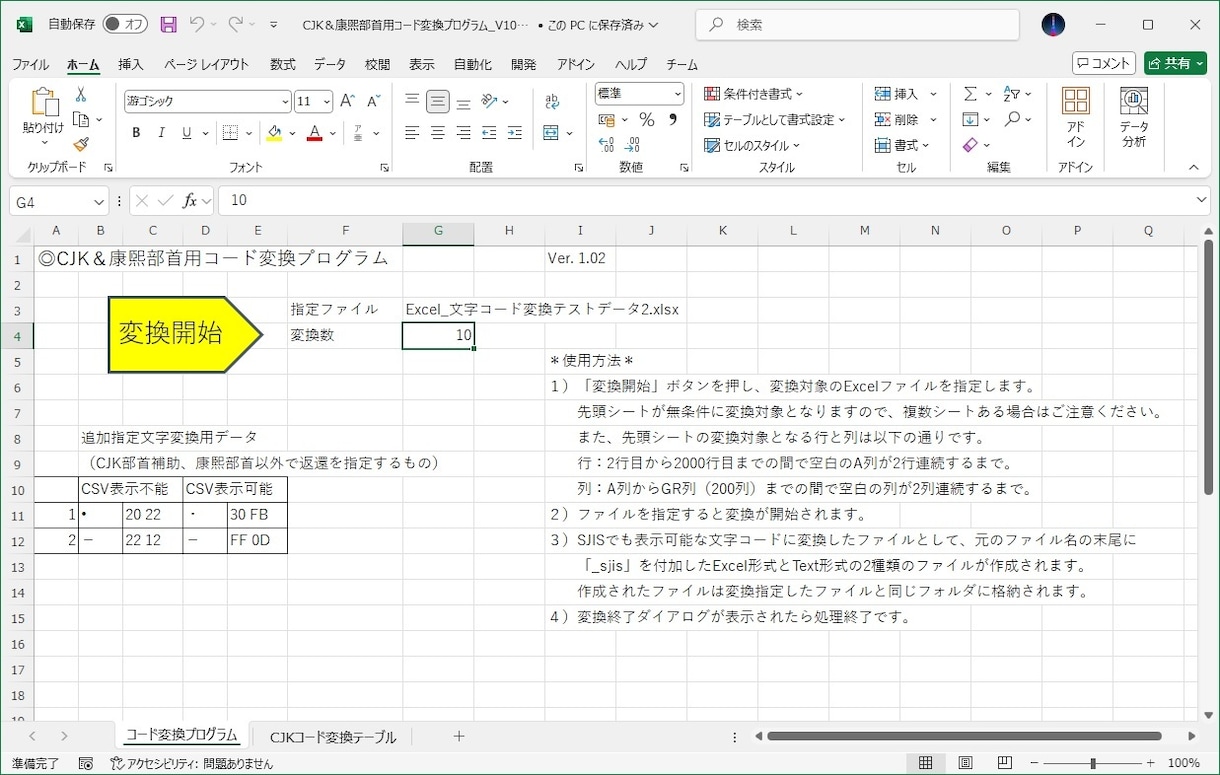Screen dimensions: 1220x775
Task: Click the 共有 button
Action: (1176, 63)
